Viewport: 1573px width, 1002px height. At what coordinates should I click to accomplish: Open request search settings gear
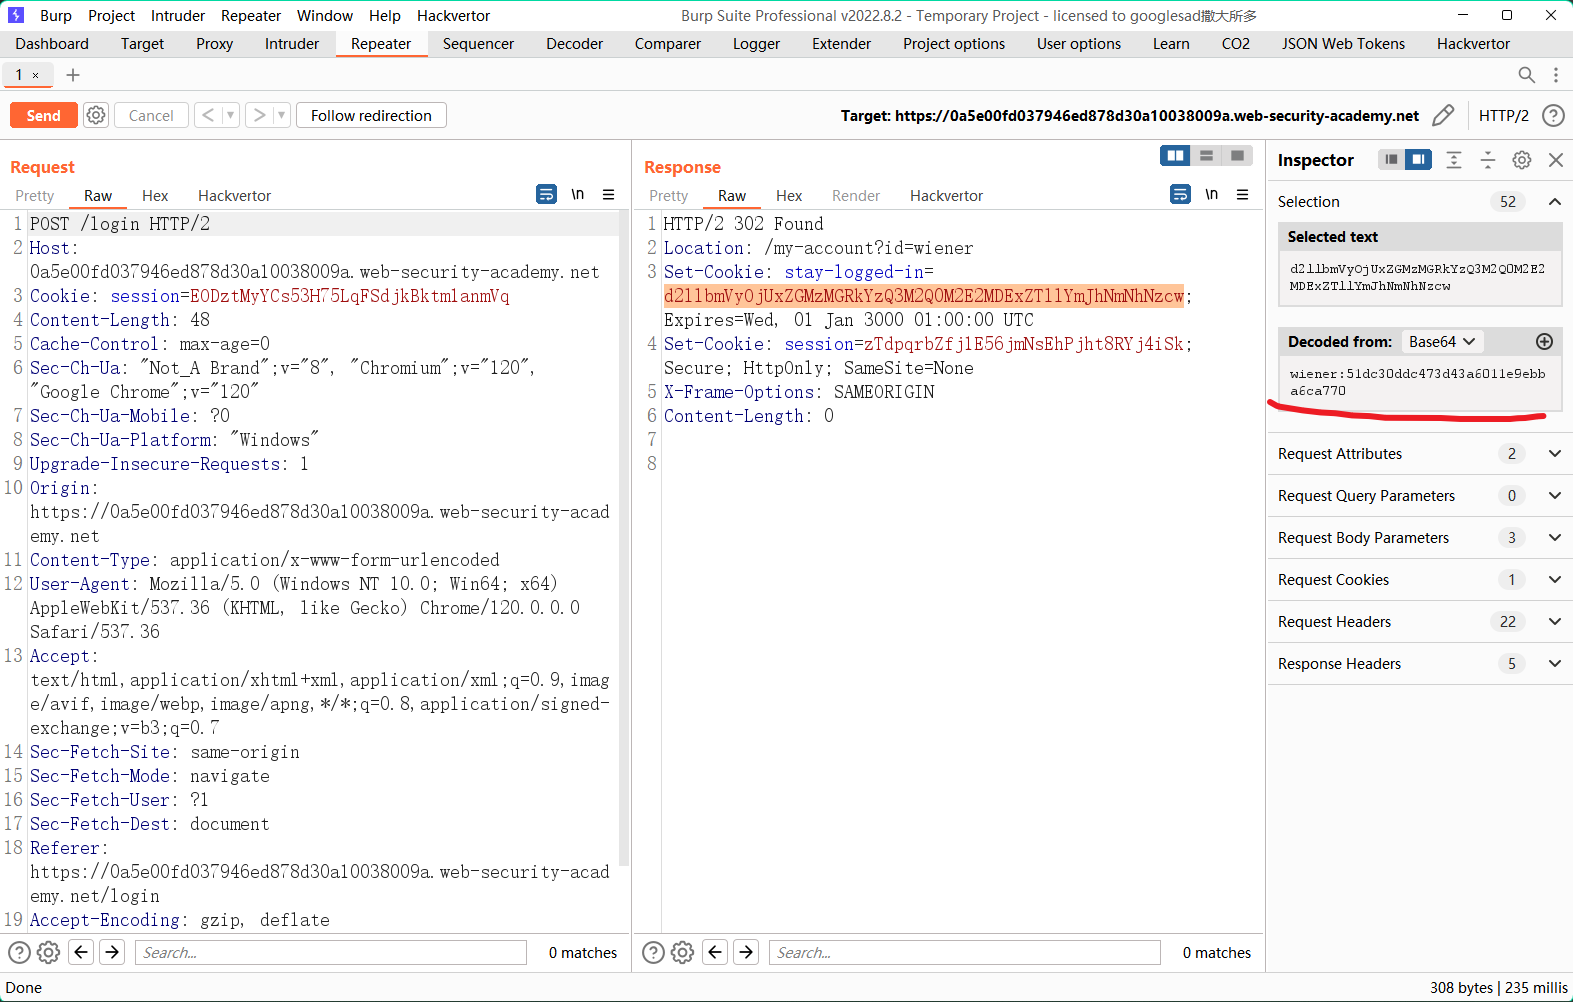tap(48, 952)
